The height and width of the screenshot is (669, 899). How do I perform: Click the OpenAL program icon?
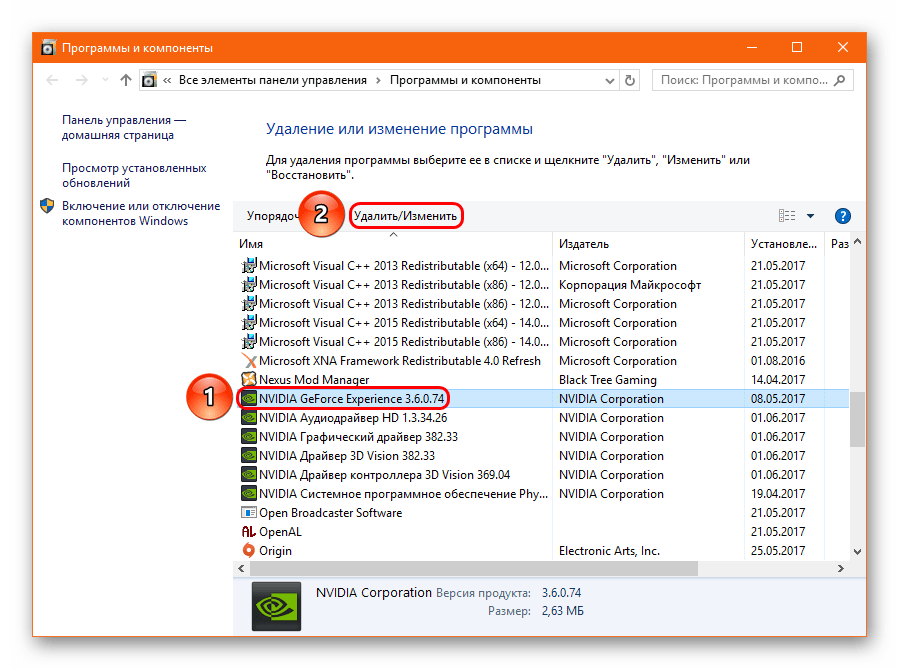[249, 532]
